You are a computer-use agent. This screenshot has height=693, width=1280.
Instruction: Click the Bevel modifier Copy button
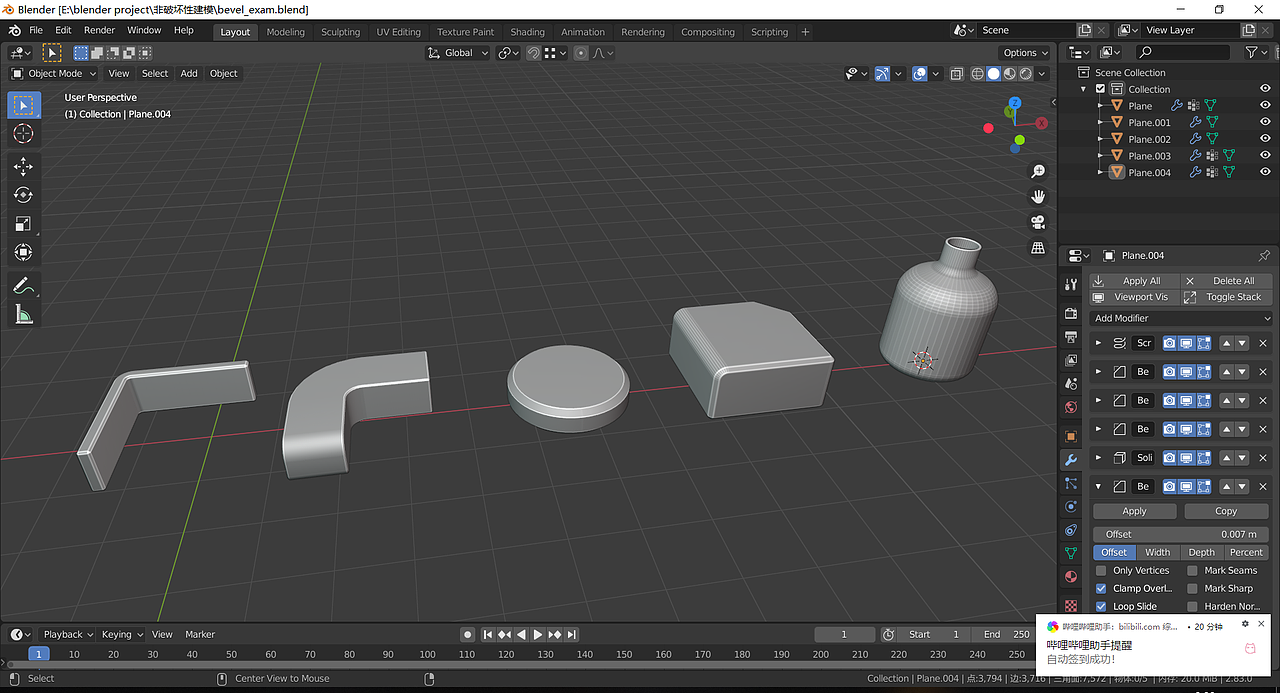(1226, 511)
